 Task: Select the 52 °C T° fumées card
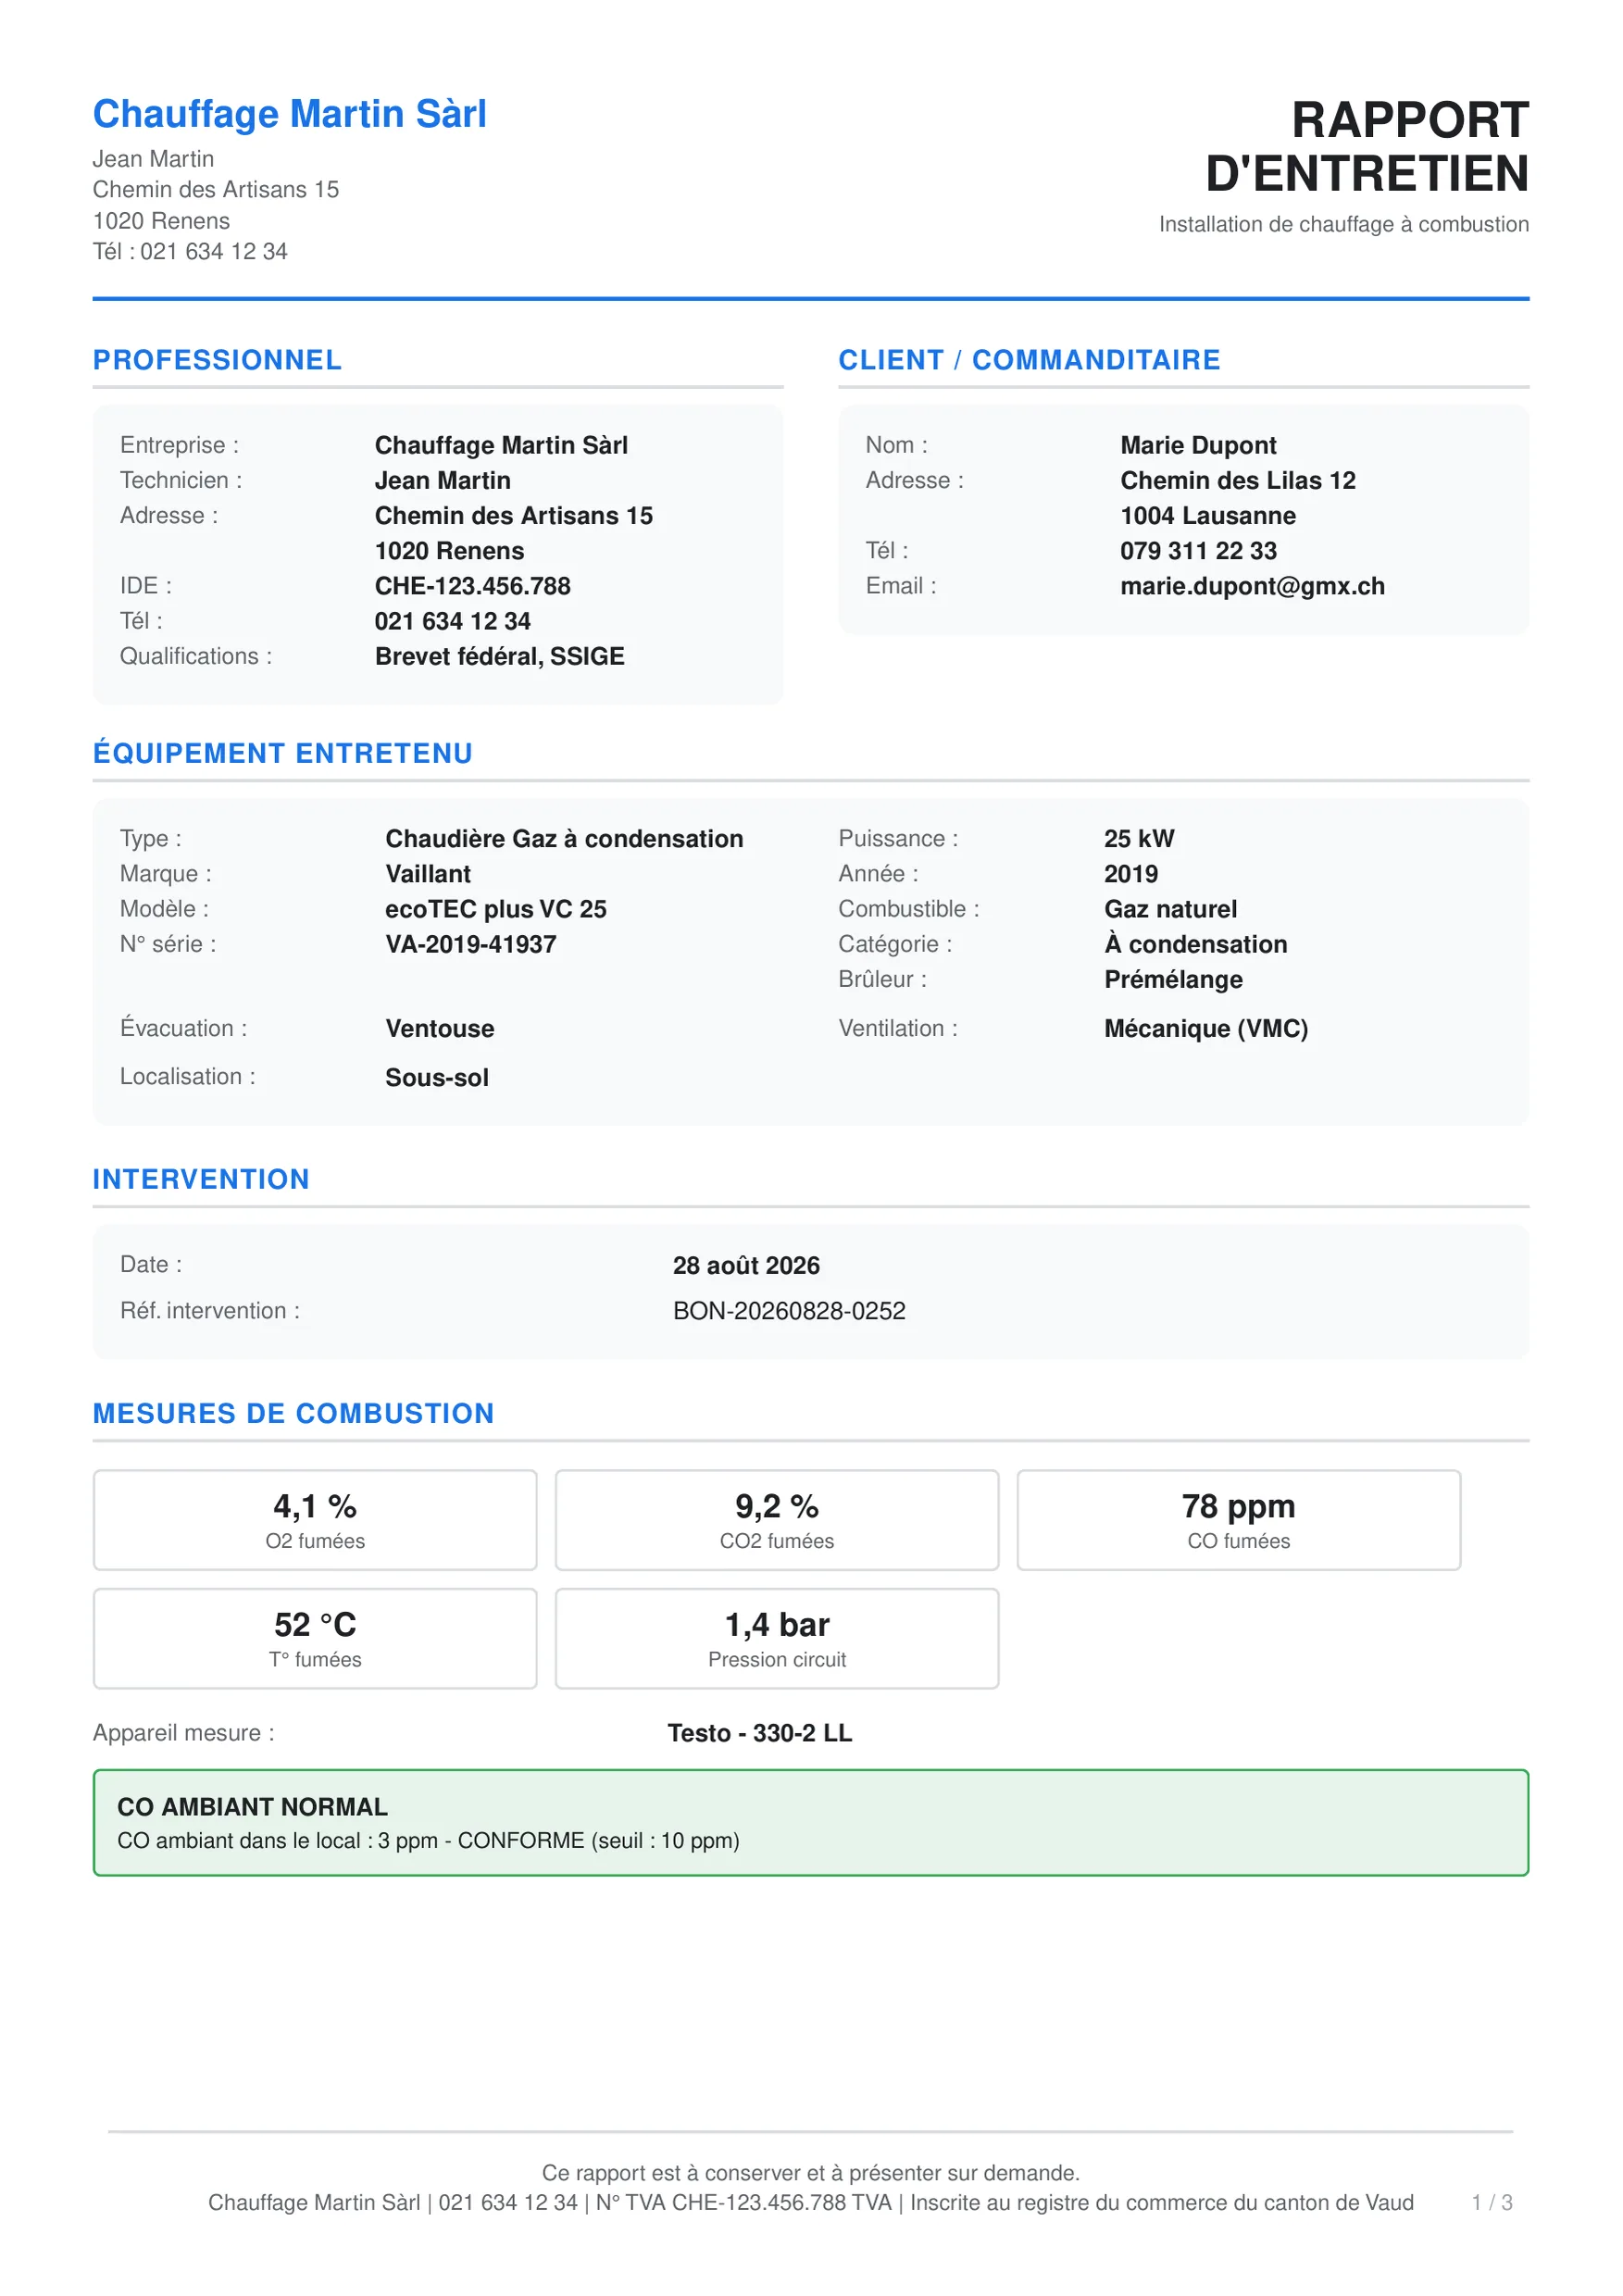tap(315, 1639)
